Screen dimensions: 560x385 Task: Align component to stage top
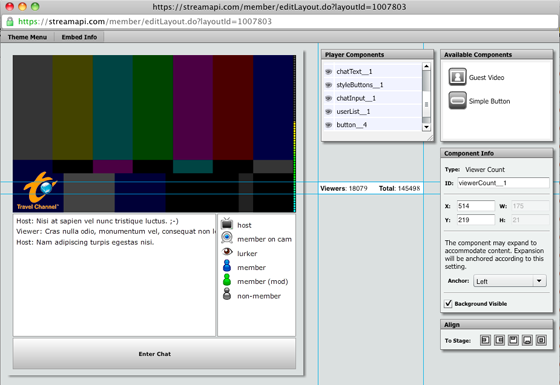pos(513,340)
